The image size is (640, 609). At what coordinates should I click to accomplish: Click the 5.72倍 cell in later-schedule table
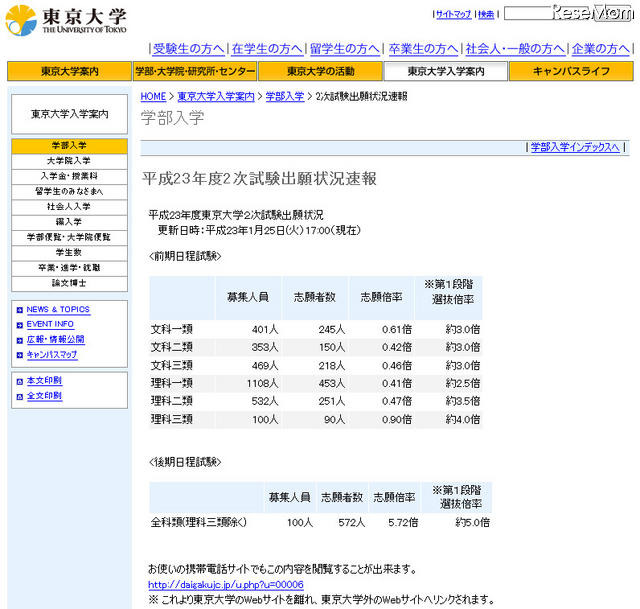403,523
